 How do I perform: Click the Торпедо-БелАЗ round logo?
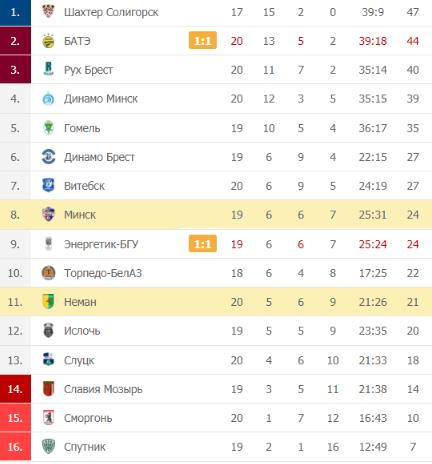pos(48,273)
